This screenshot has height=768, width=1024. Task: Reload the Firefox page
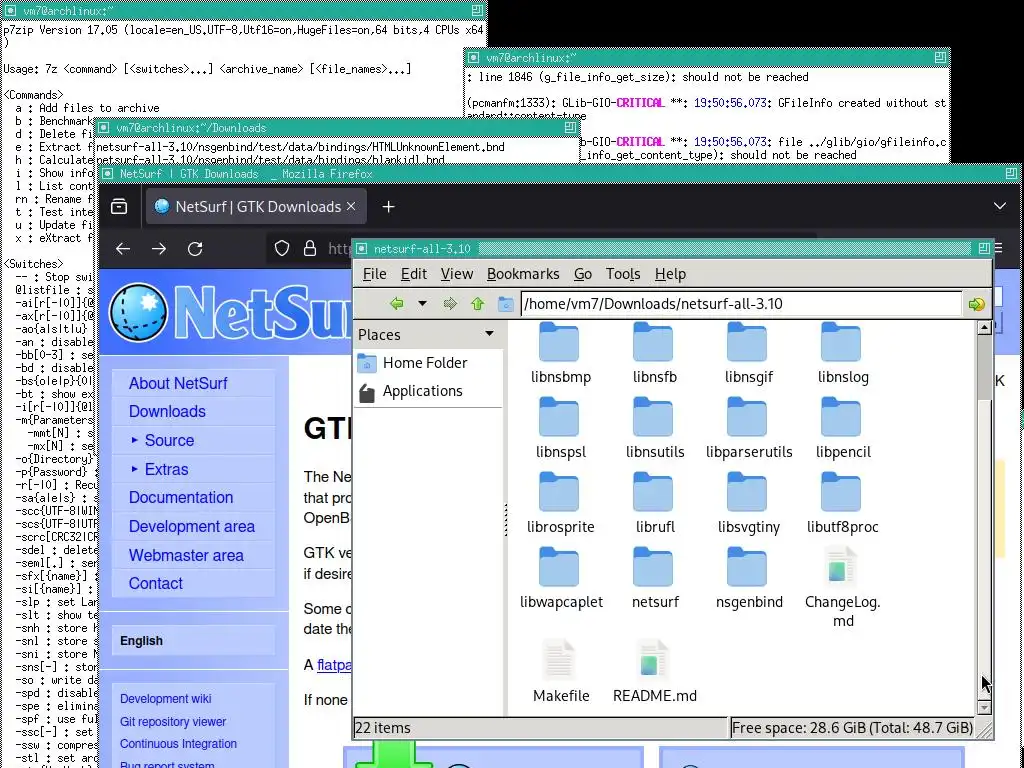pyautogui.click(x=195, y=249)
